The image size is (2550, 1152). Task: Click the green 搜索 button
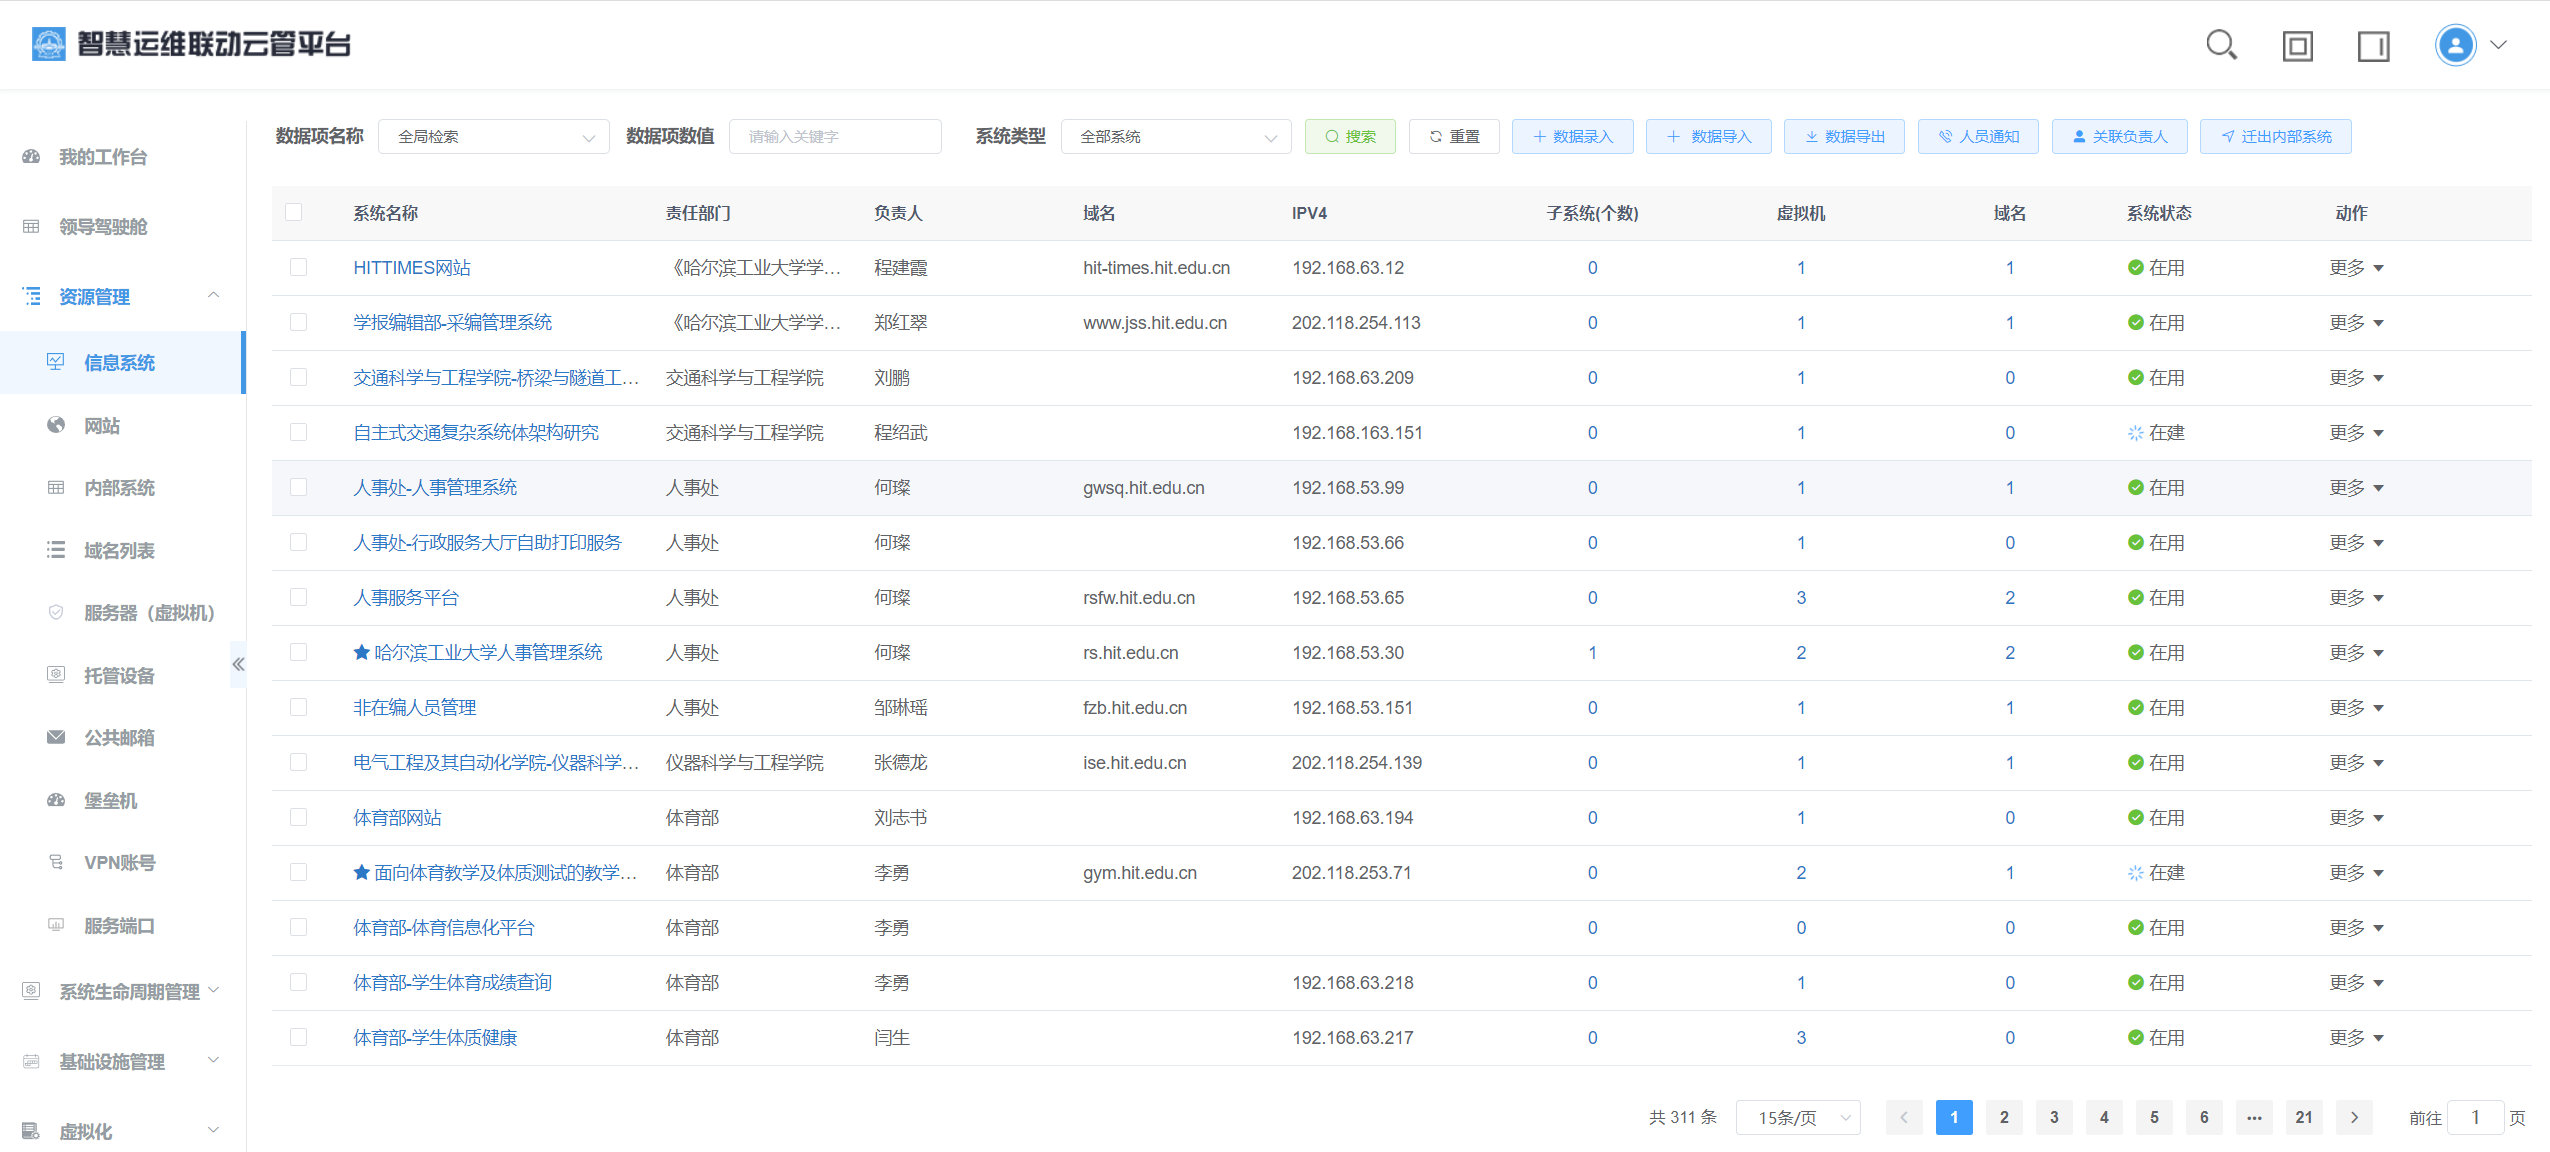[1350, 136]
